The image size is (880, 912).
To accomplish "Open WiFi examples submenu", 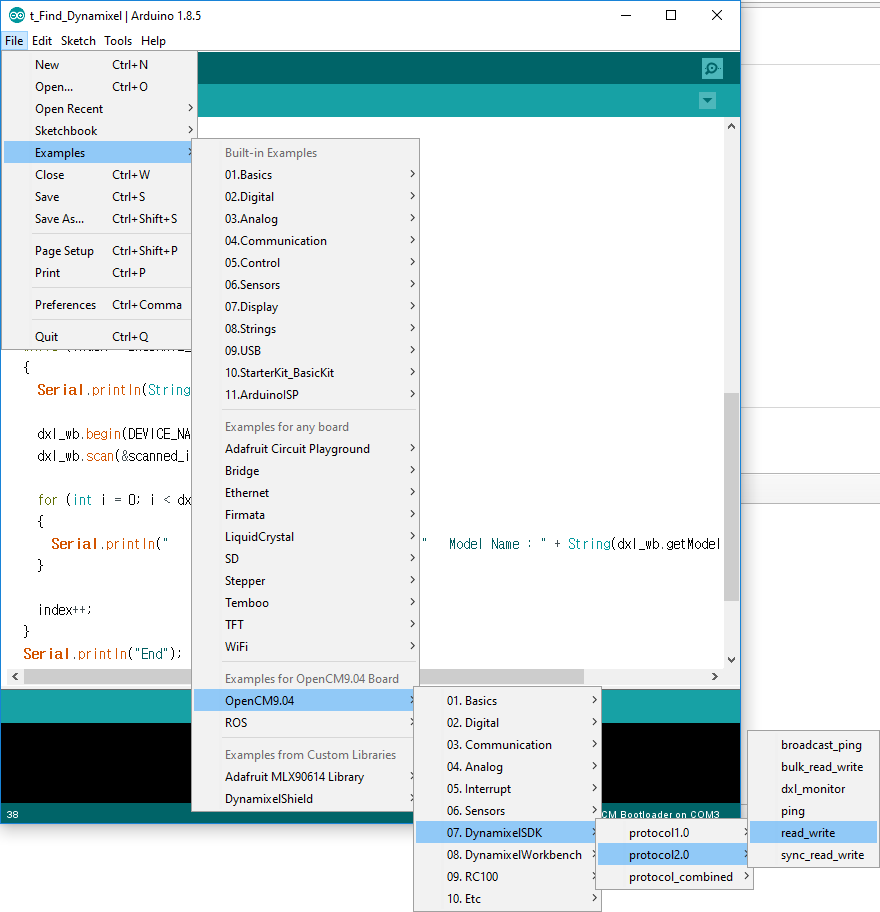I will (x=305, y=647).
